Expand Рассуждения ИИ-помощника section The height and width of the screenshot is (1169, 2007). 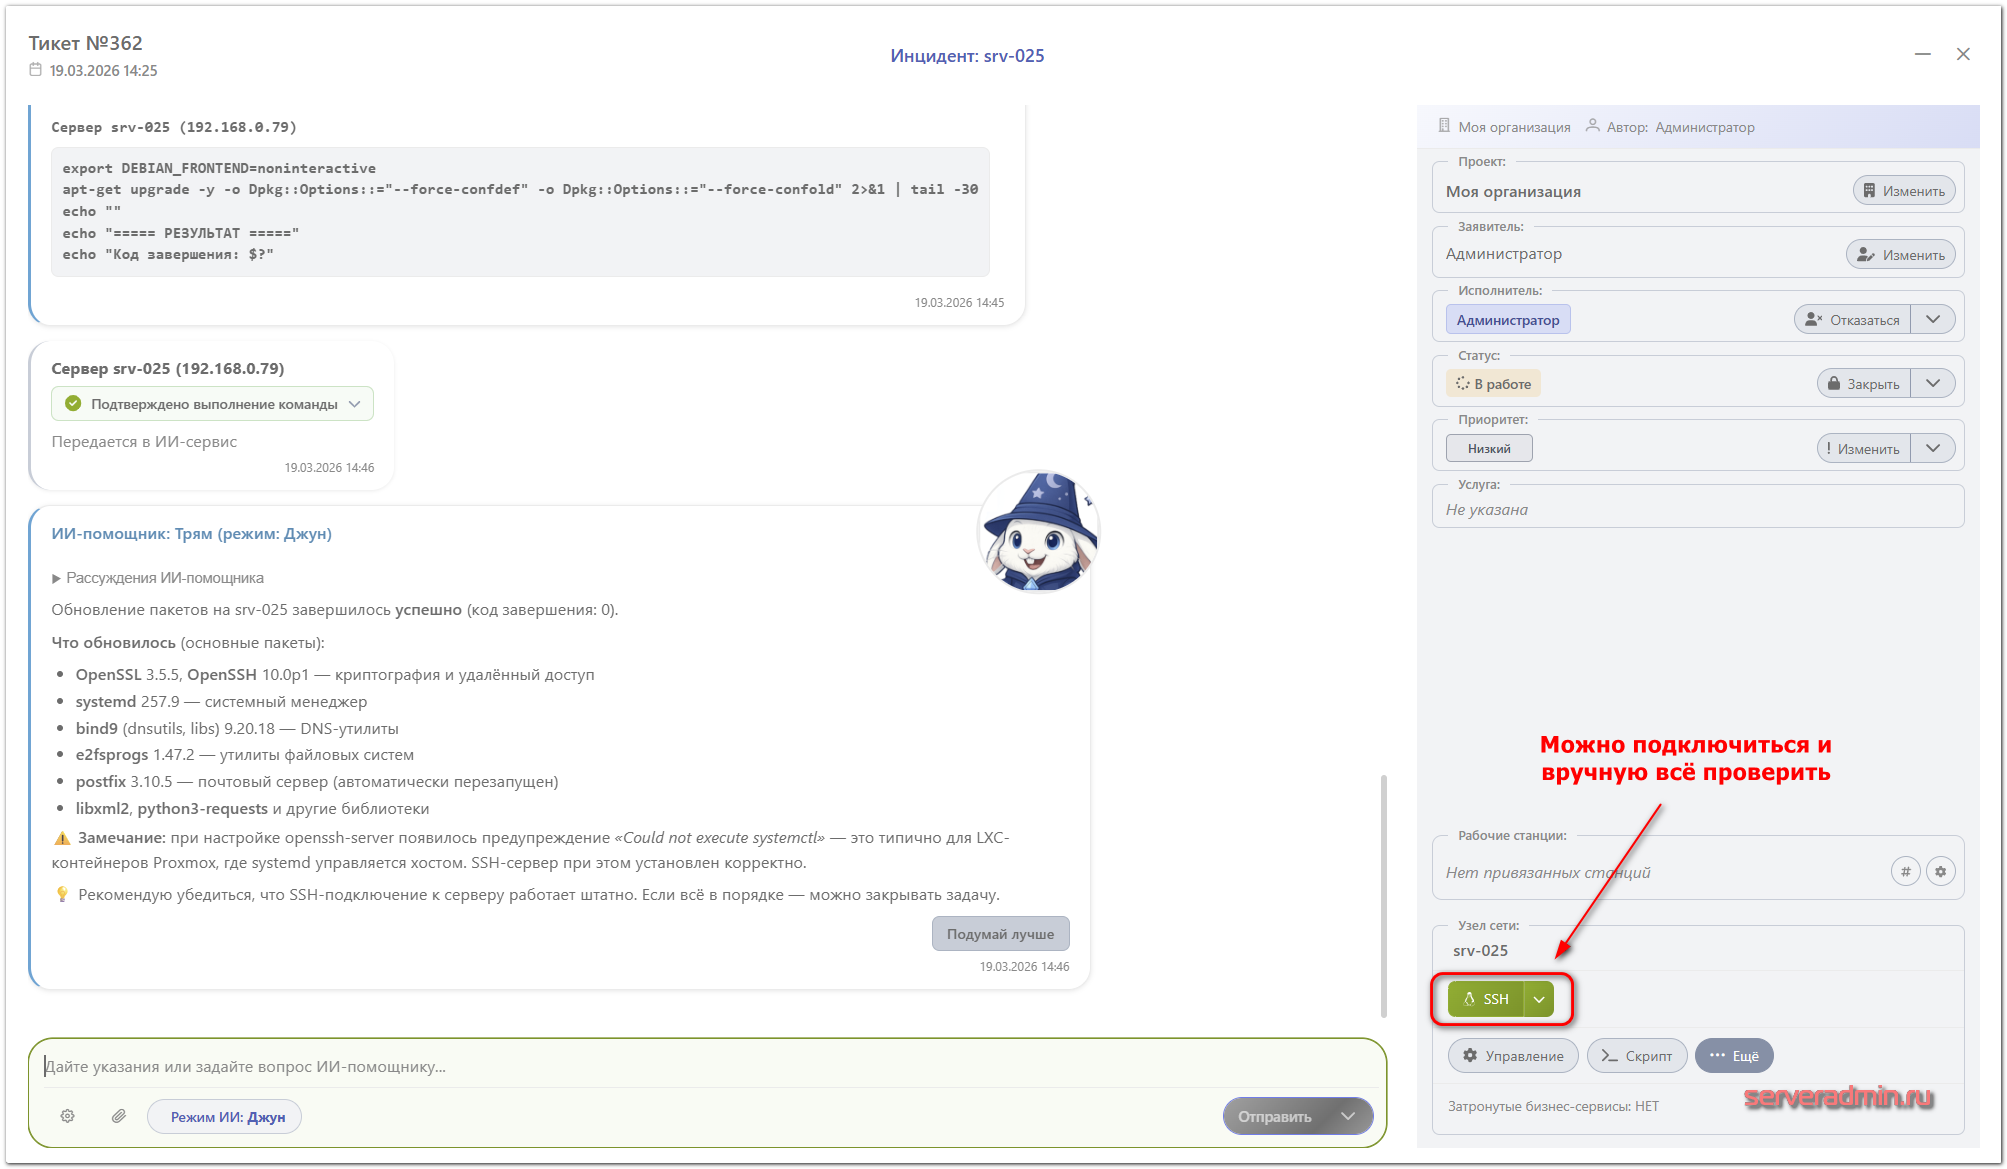click(x=158, y=578)
